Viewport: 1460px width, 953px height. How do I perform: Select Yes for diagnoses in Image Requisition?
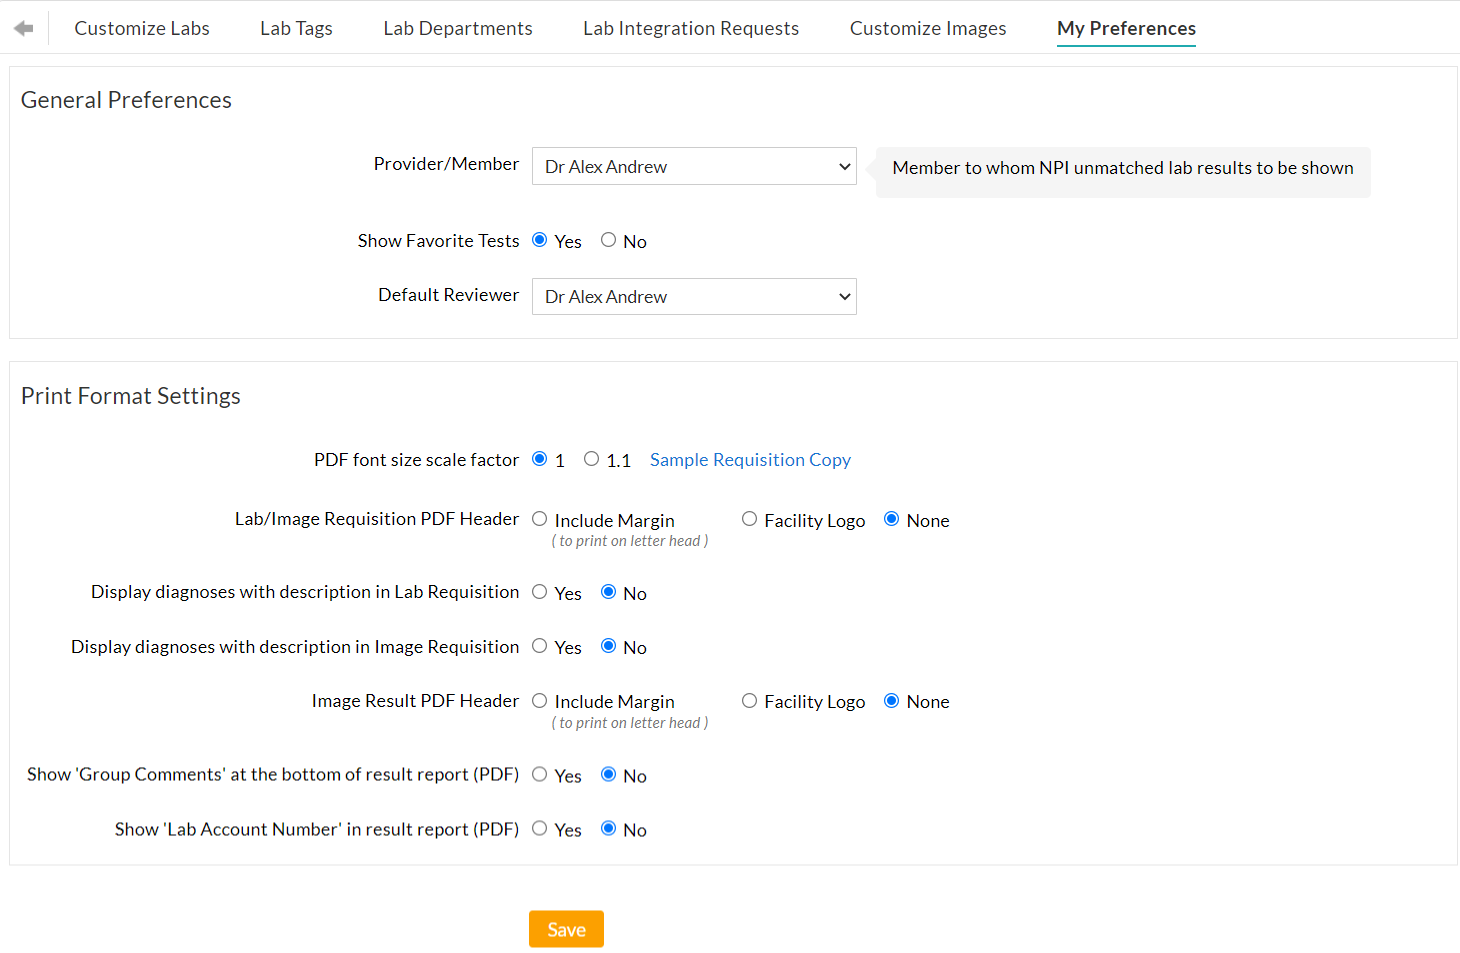click(540, 646)
